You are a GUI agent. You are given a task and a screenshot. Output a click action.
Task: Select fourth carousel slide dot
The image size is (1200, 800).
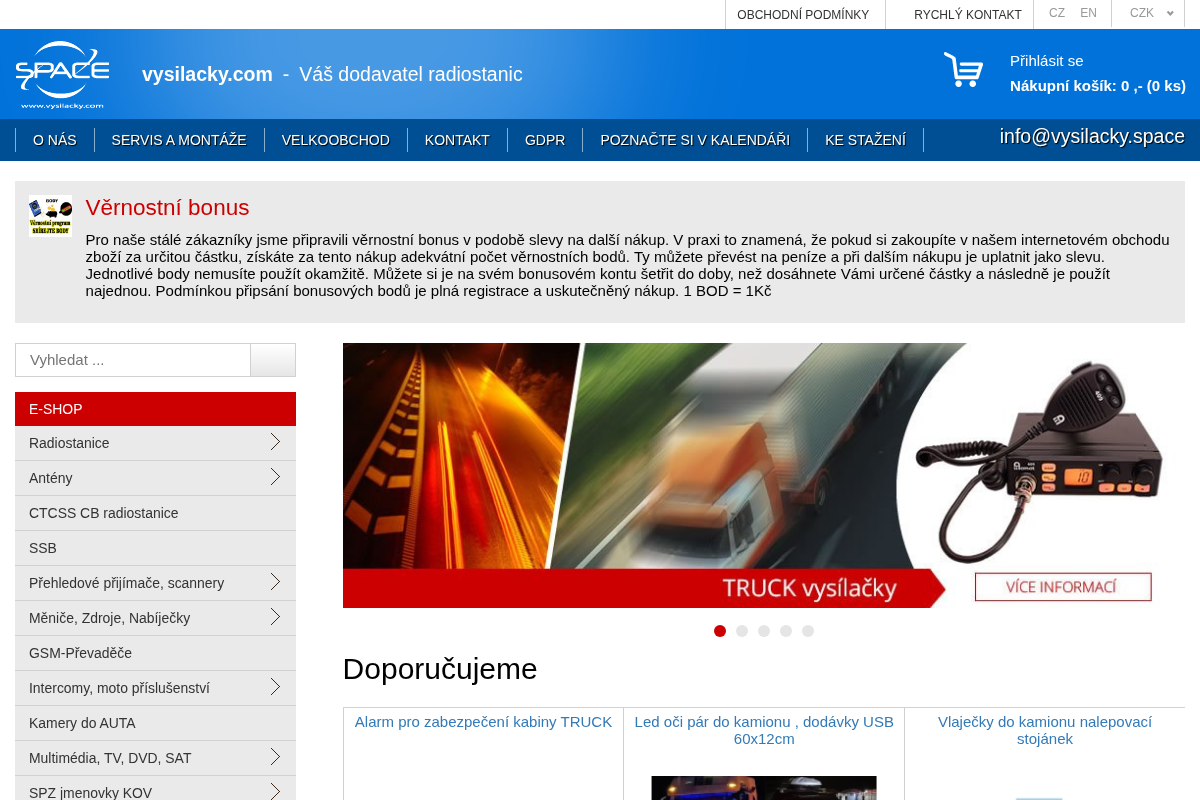tap(786, 631)
